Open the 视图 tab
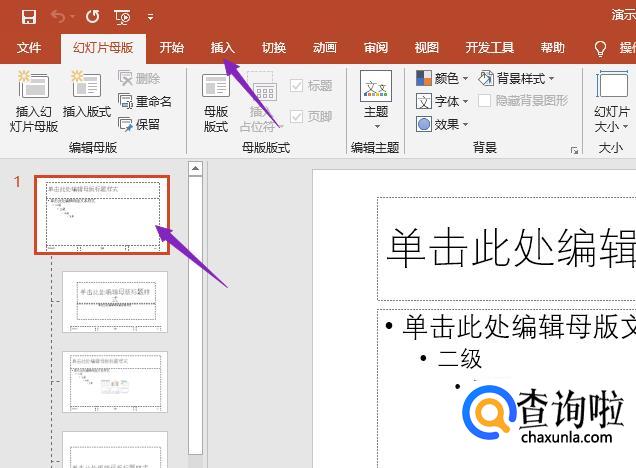636x468 pixels. (426, 48)
